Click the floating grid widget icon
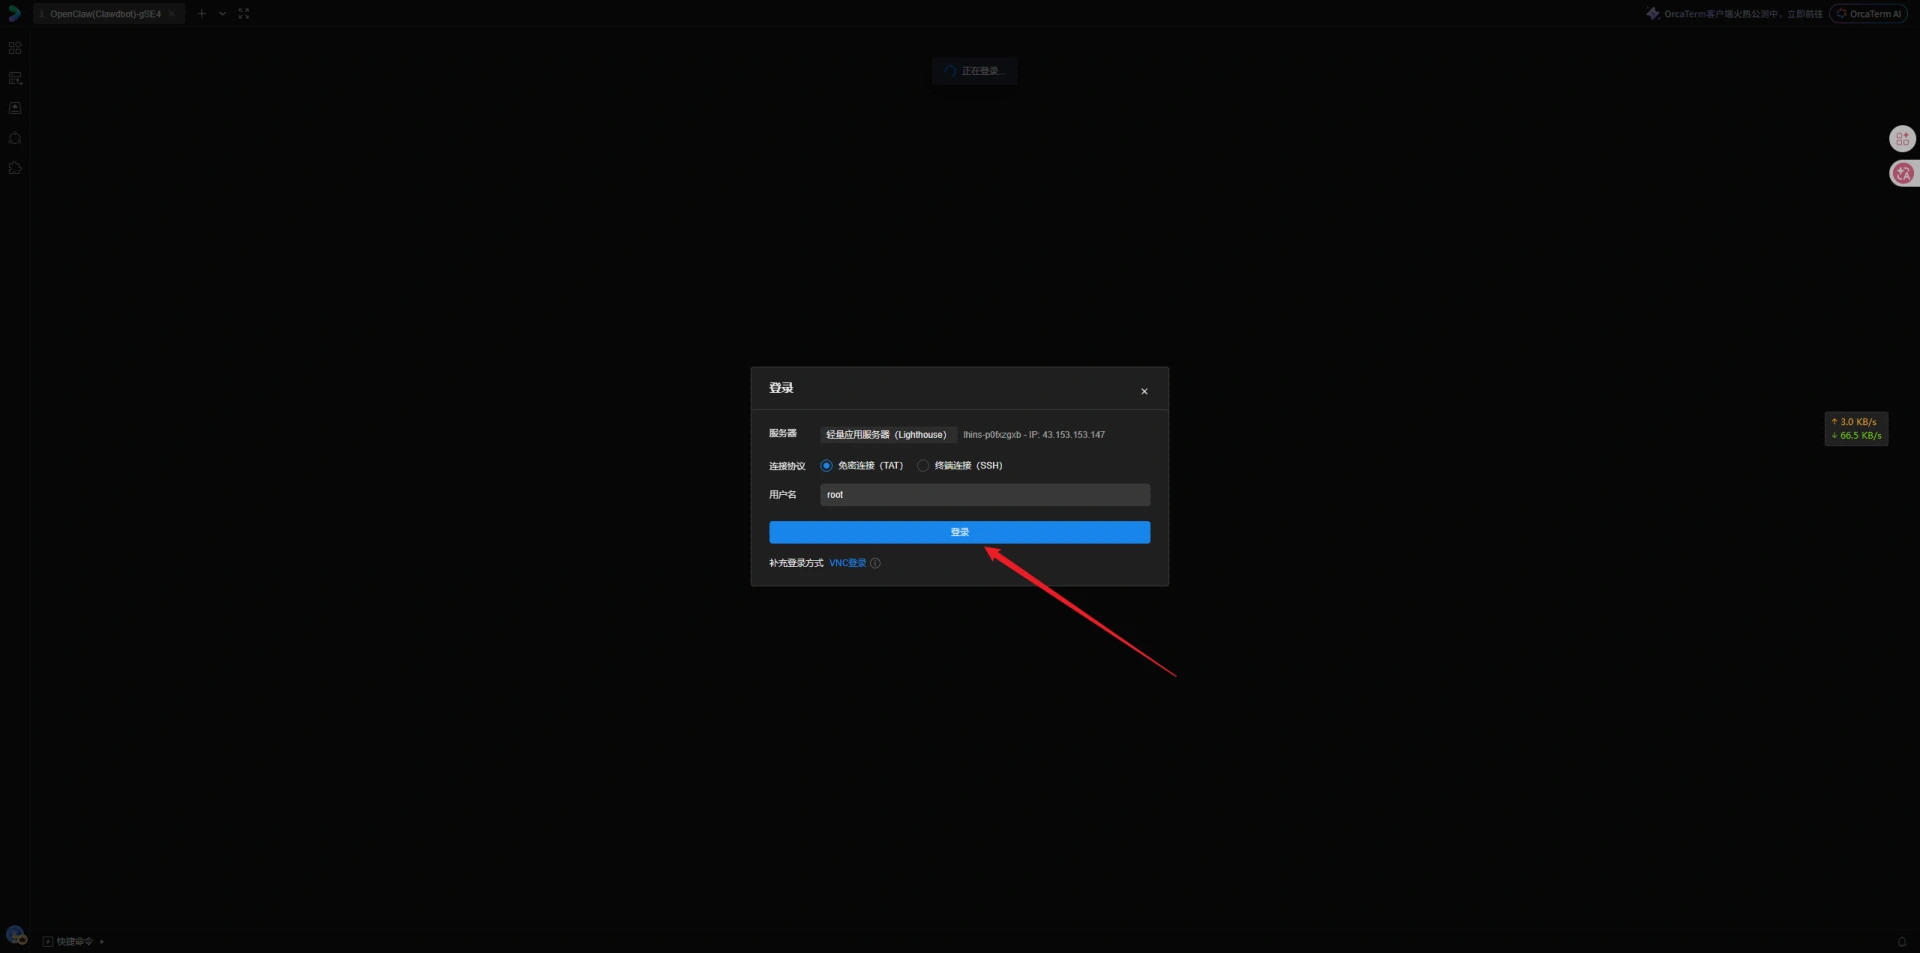Image resolution: width=1920 pixels, height=953 pixels. pyautogui.click(x=1902, y=139)
